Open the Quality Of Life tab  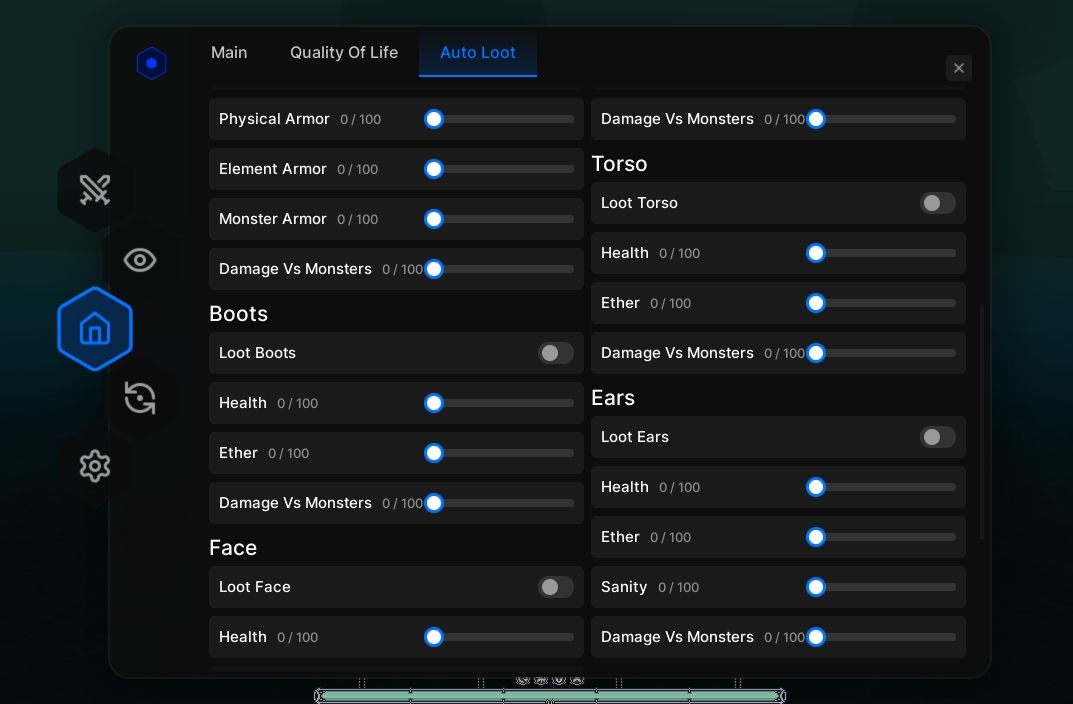(343, 53)
